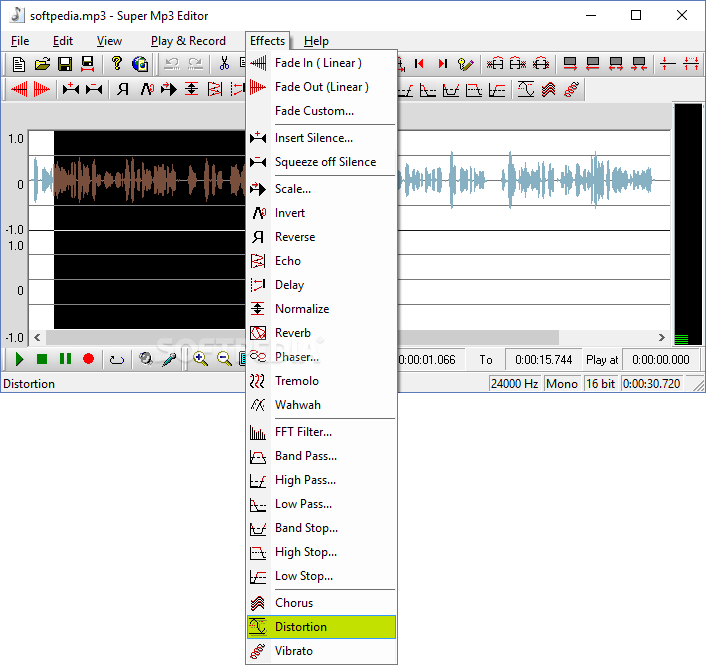
Task: Choose Fade Custom... from the Effects menu
Action: click(321, 111)
